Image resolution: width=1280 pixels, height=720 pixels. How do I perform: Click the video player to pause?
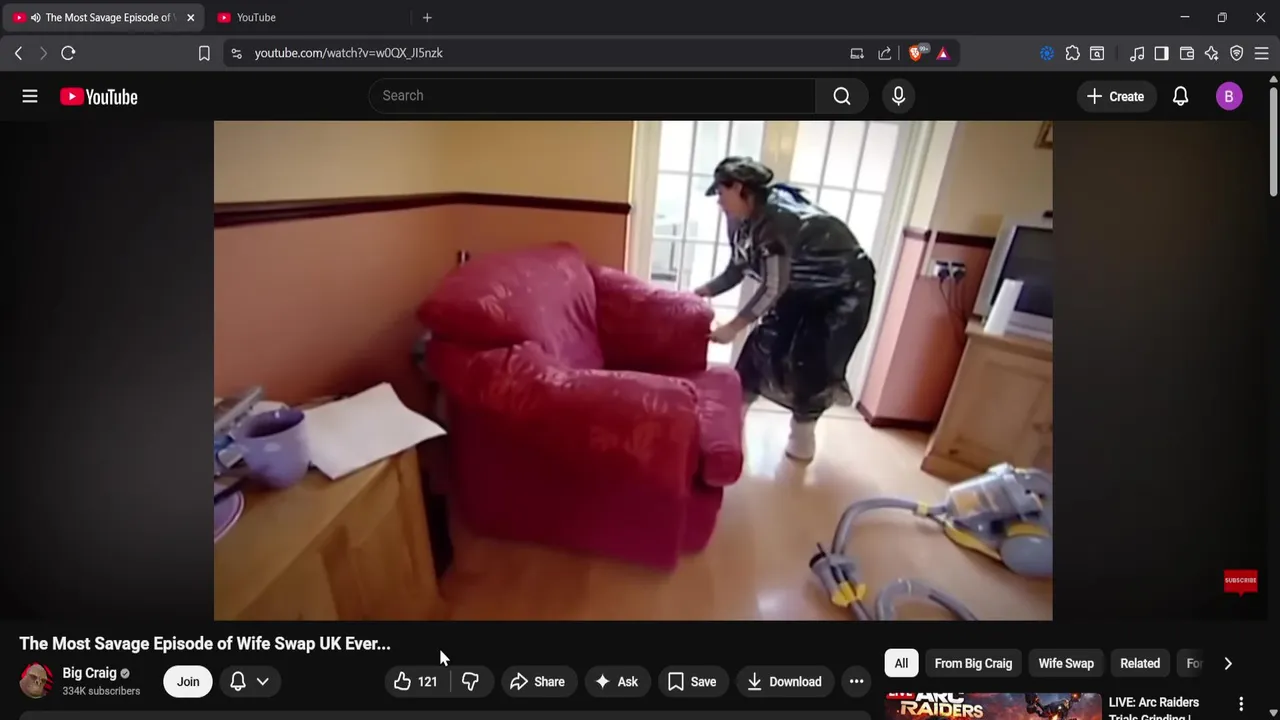pyautogui.click(x=633, y=370)
